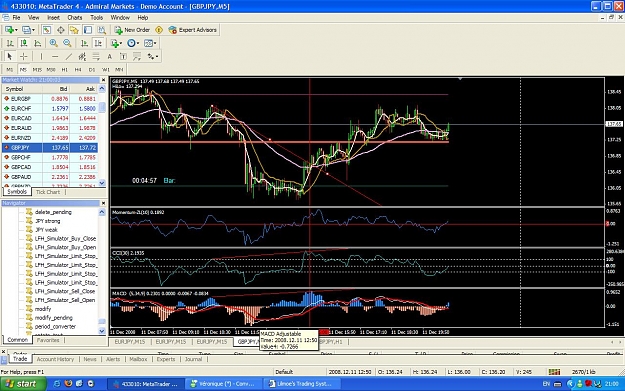625x391 pixels.
Task: Close the Navigator panel
Action: 103,203
